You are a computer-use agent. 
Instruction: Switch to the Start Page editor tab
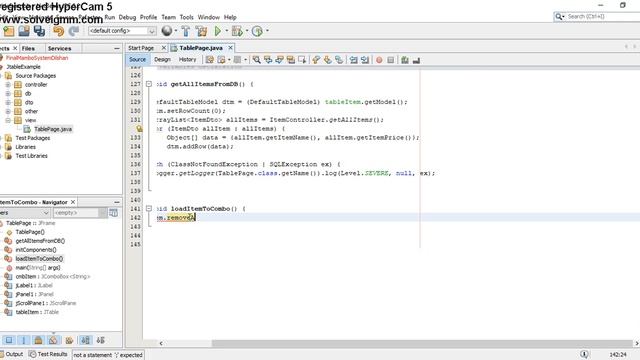click(141, 48)
